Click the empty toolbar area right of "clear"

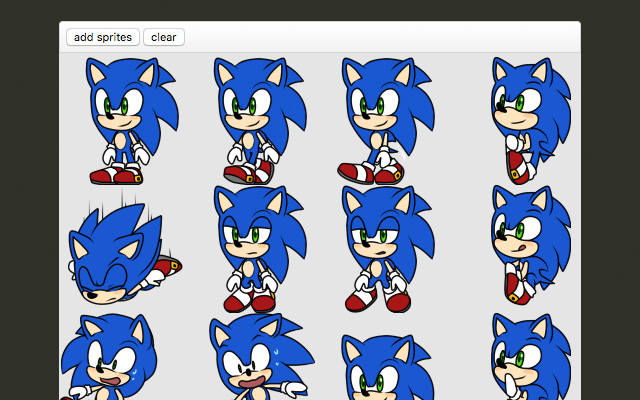point(380,37)
